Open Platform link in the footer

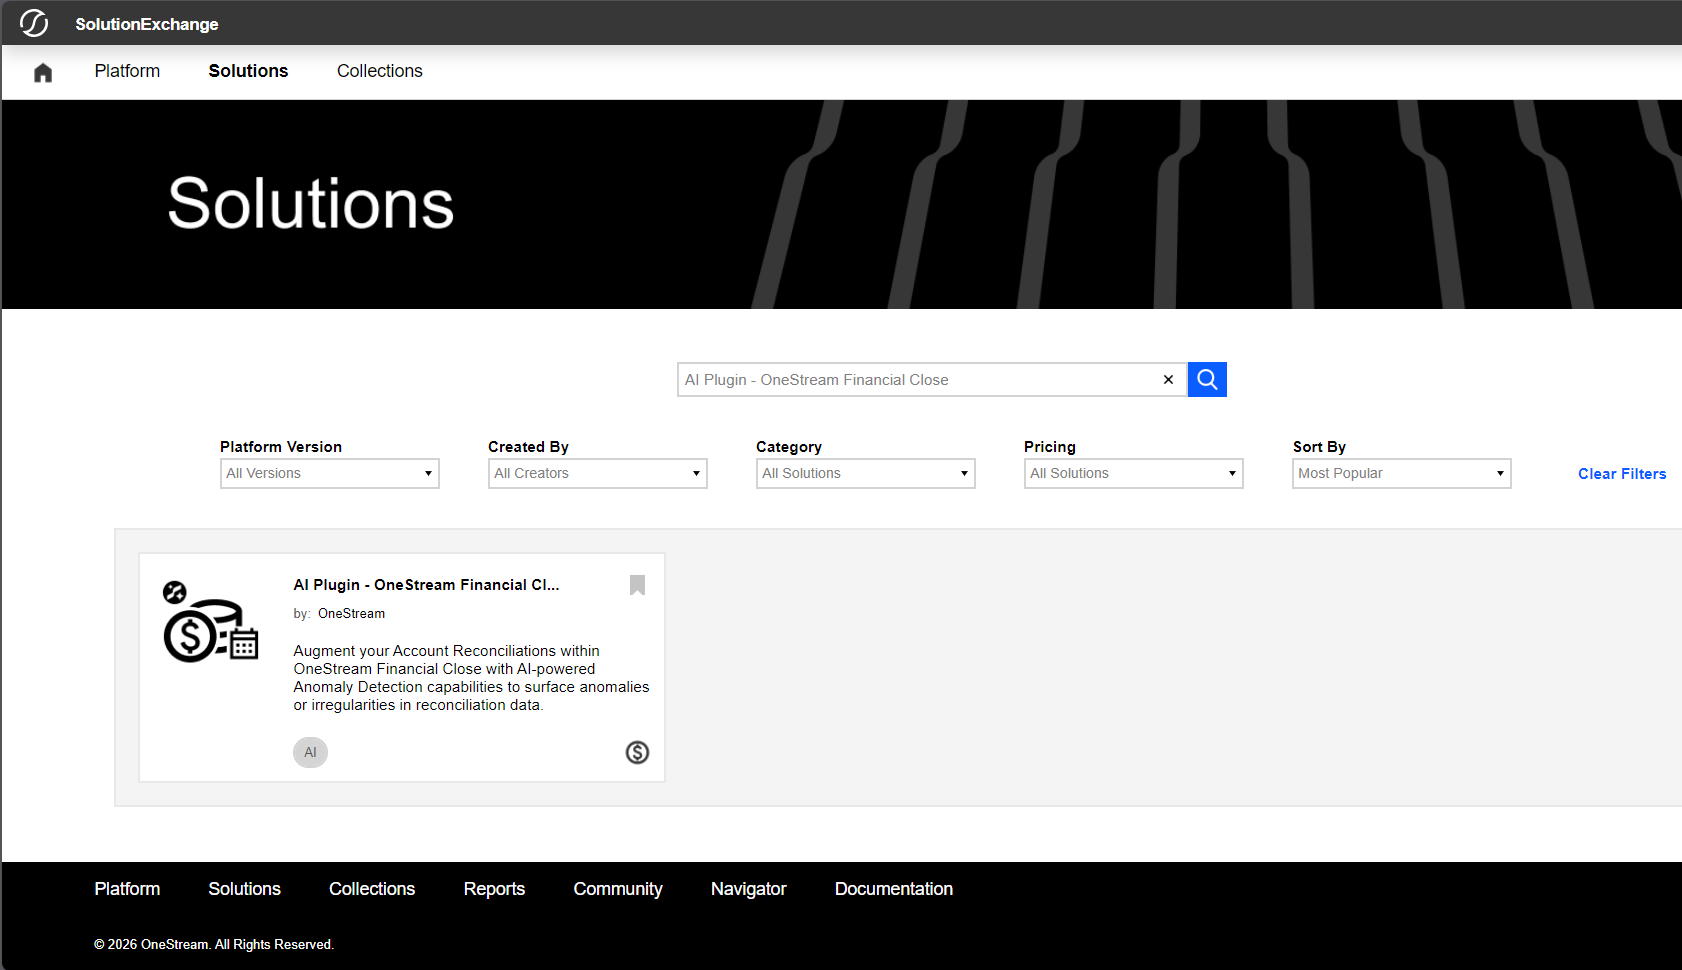pyautogui.click(x=127, y=889)
